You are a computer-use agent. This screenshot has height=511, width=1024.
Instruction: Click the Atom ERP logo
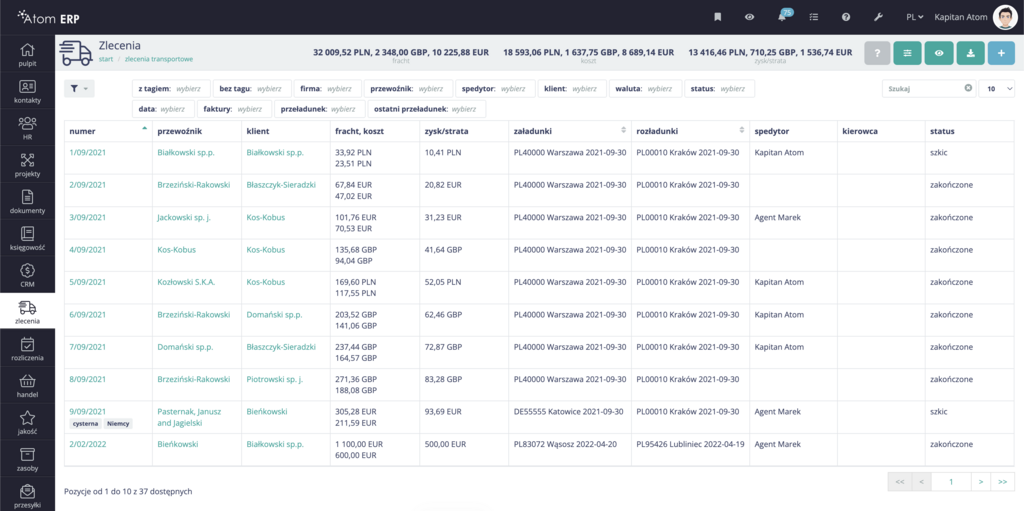(48, 18)
